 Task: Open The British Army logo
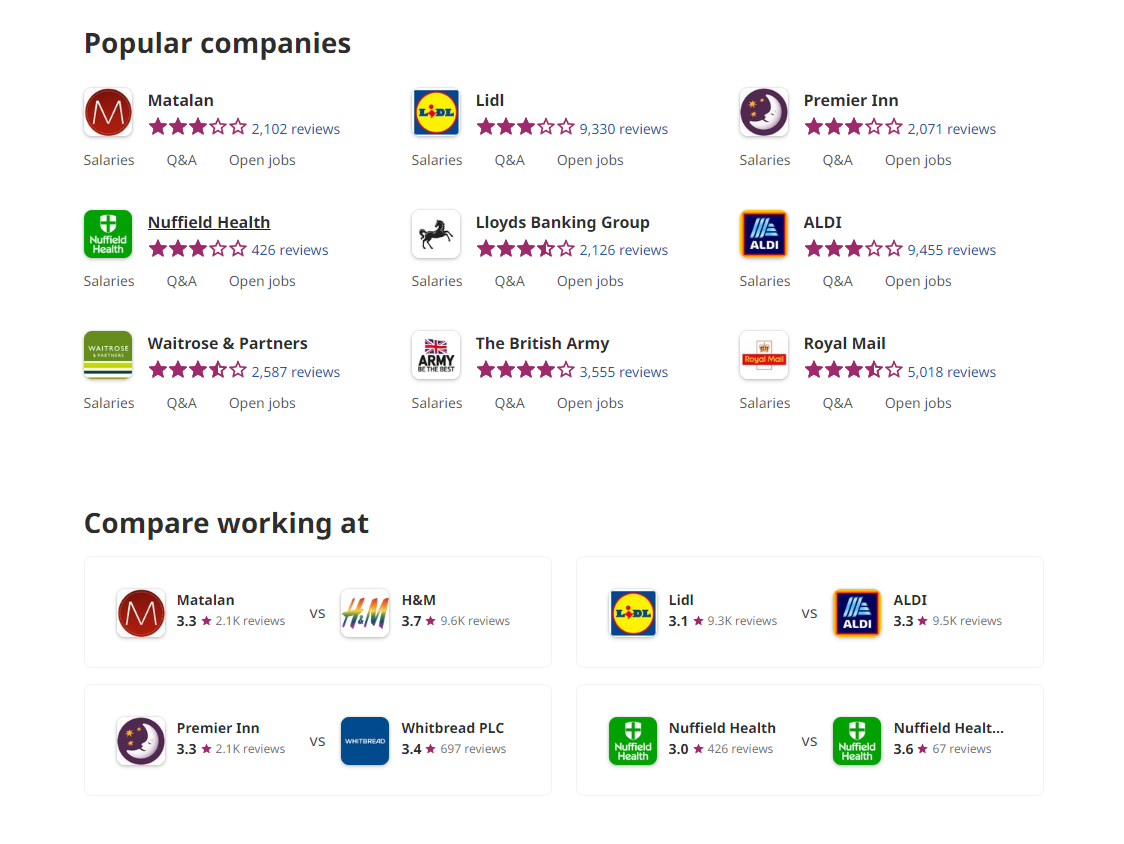coord(436,355)
